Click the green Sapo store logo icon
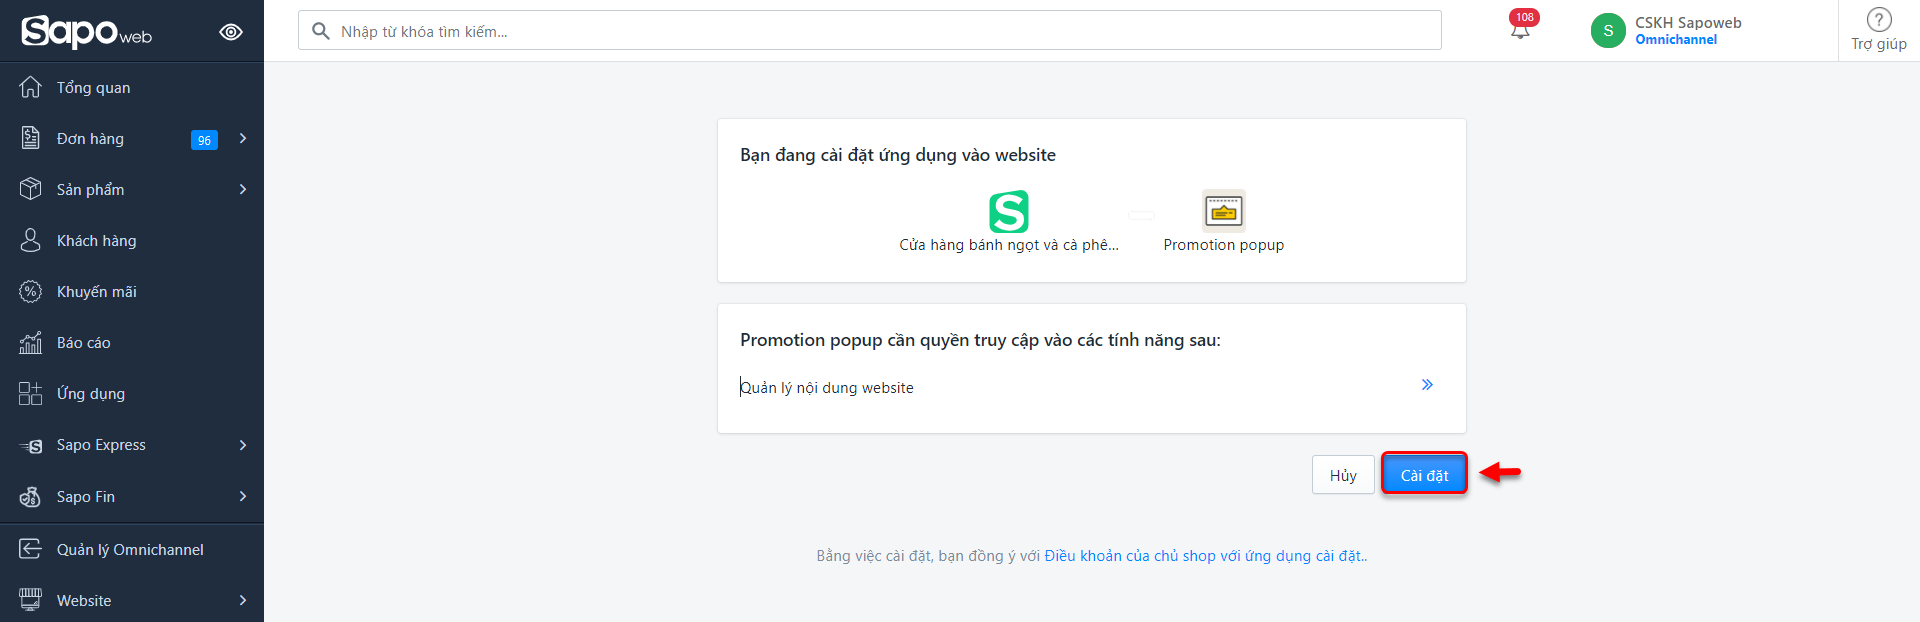The image size is (1920, 622). [x=1009, y=212]
